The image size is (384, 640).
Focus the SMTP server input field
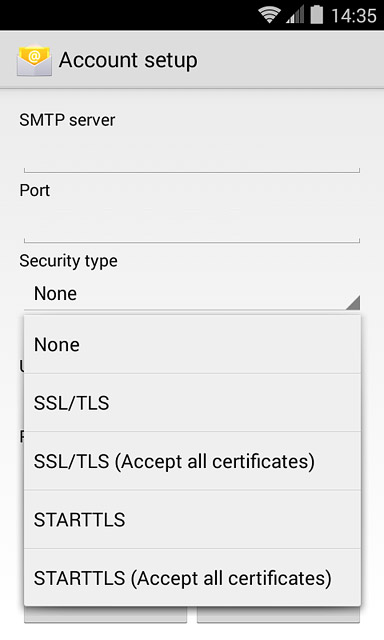click(x=192, y=154)
